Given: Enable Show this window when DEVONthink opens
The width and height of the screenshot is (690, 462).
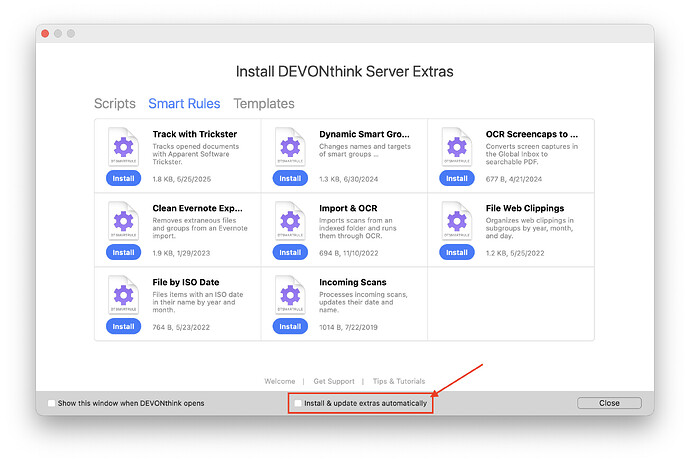Looking at the screenshot, I should (51, 403).
